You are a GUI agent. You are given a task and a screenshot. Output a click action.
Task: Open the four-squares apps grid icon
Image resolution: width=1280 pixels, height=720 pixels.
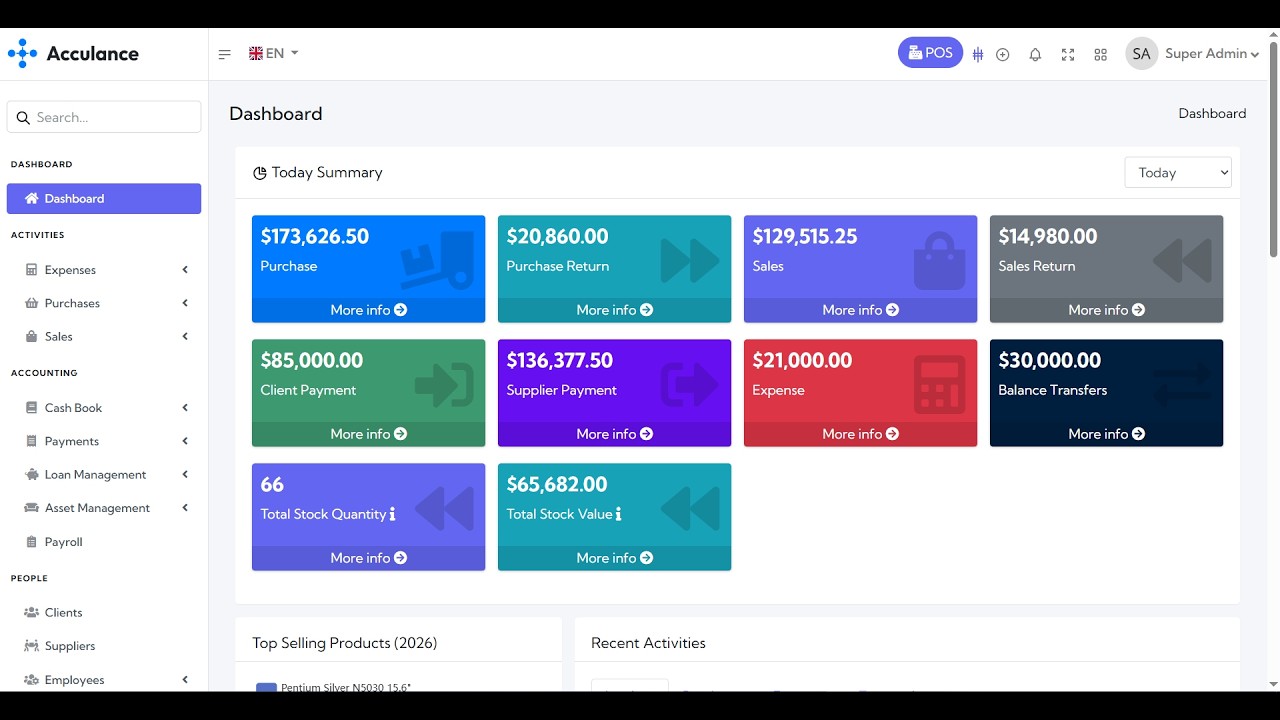(1101, 55)
